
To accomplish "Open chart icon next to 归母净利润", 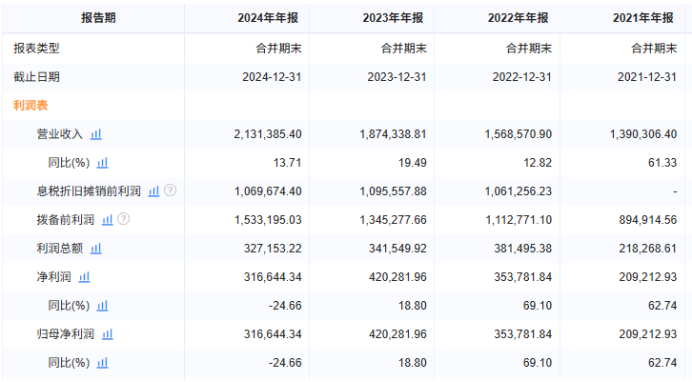I will [x=108, y=334].
